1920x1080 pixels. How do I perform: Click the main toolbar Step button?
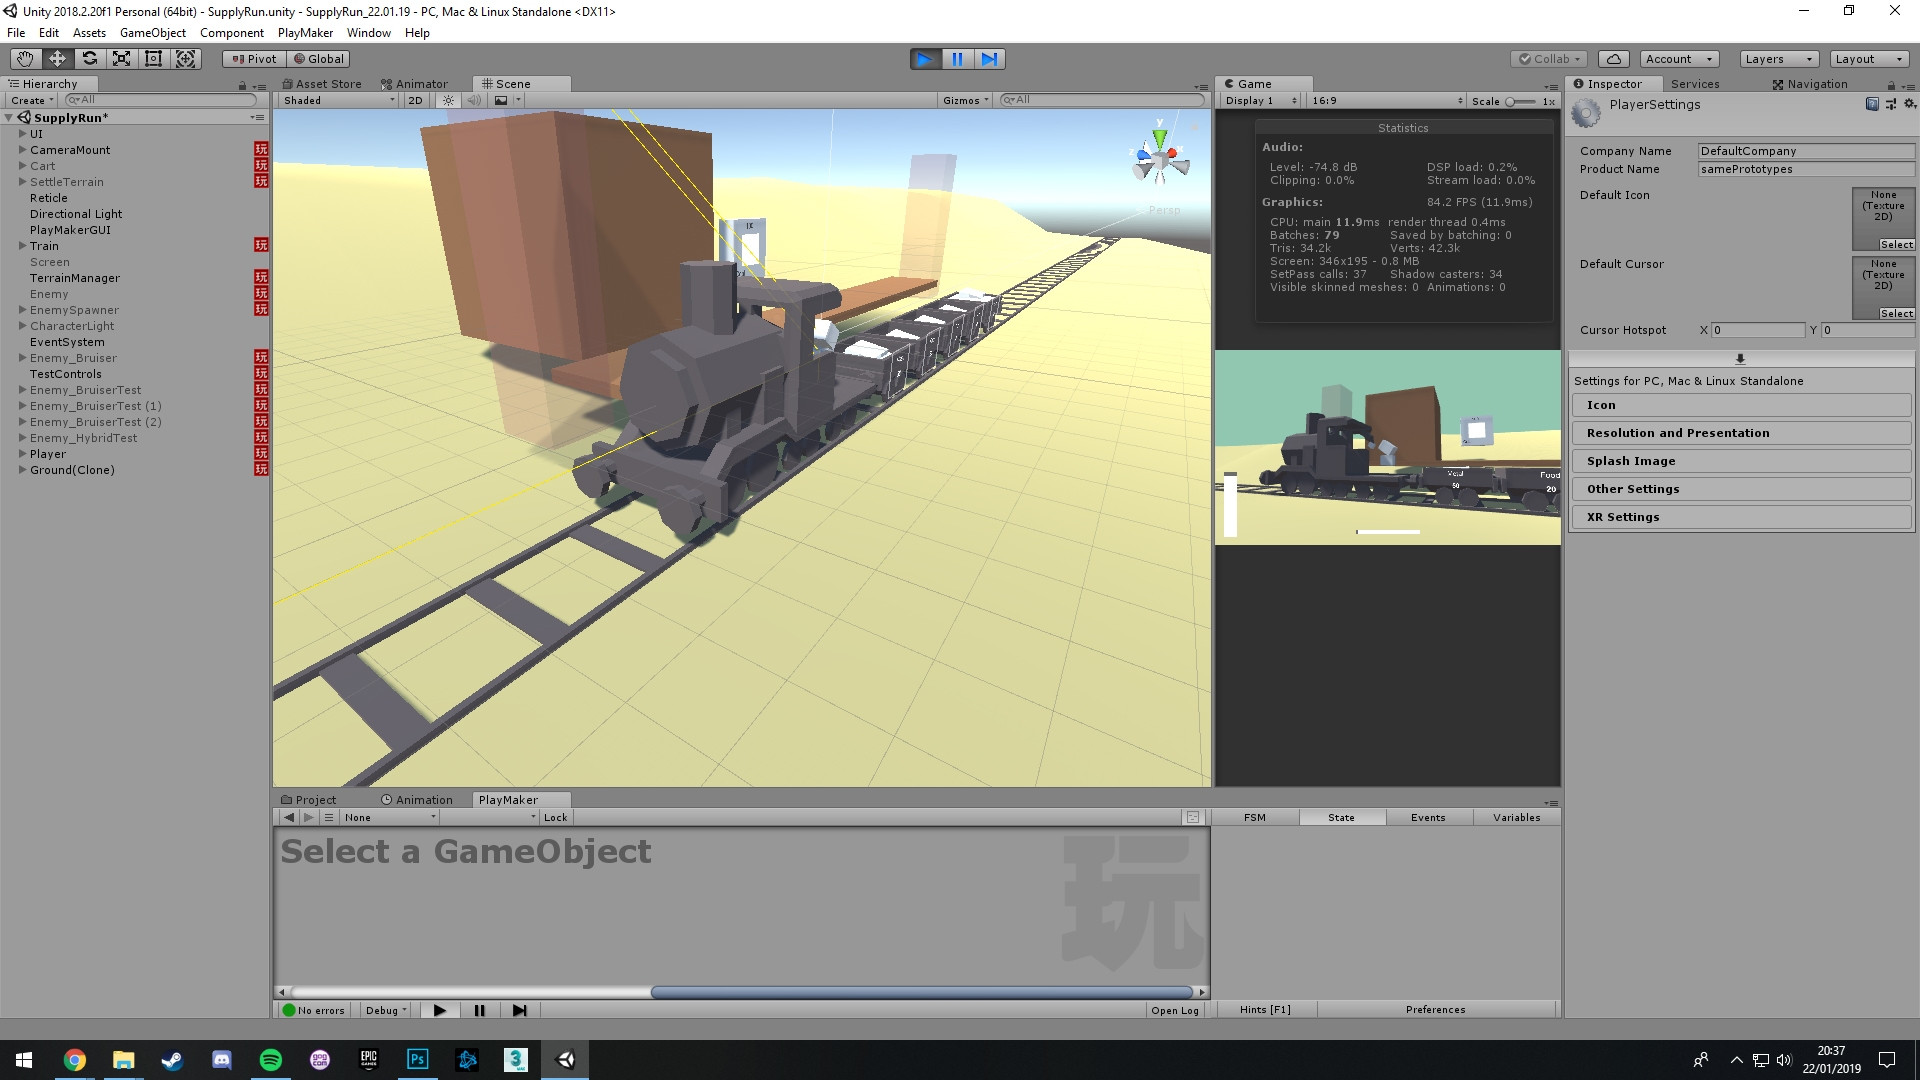click(x=989, y=59)
